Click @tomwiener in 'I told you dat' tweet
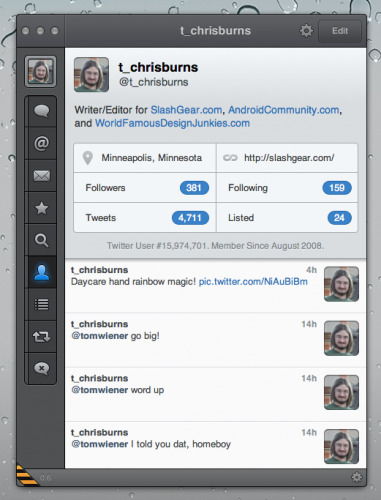The height and width of the screenshot is (500, 381). click(99, 444)
